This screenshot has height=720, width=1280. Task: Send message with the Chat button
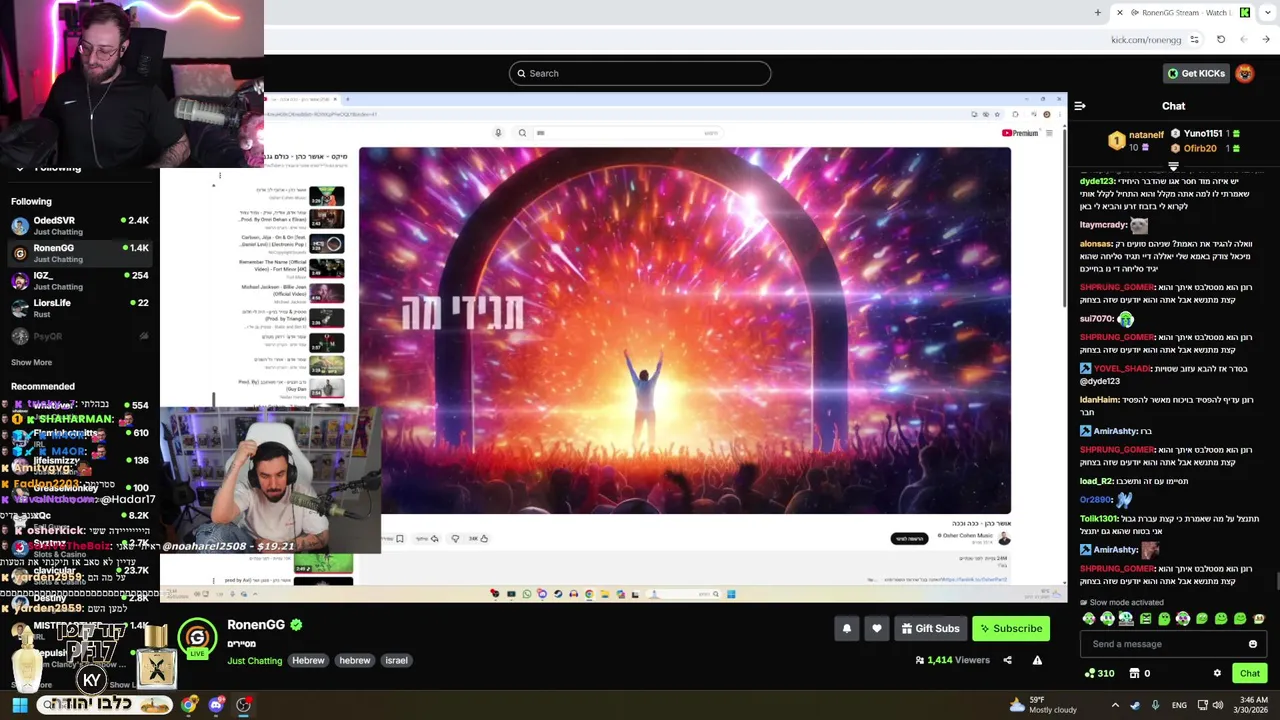1250,673
